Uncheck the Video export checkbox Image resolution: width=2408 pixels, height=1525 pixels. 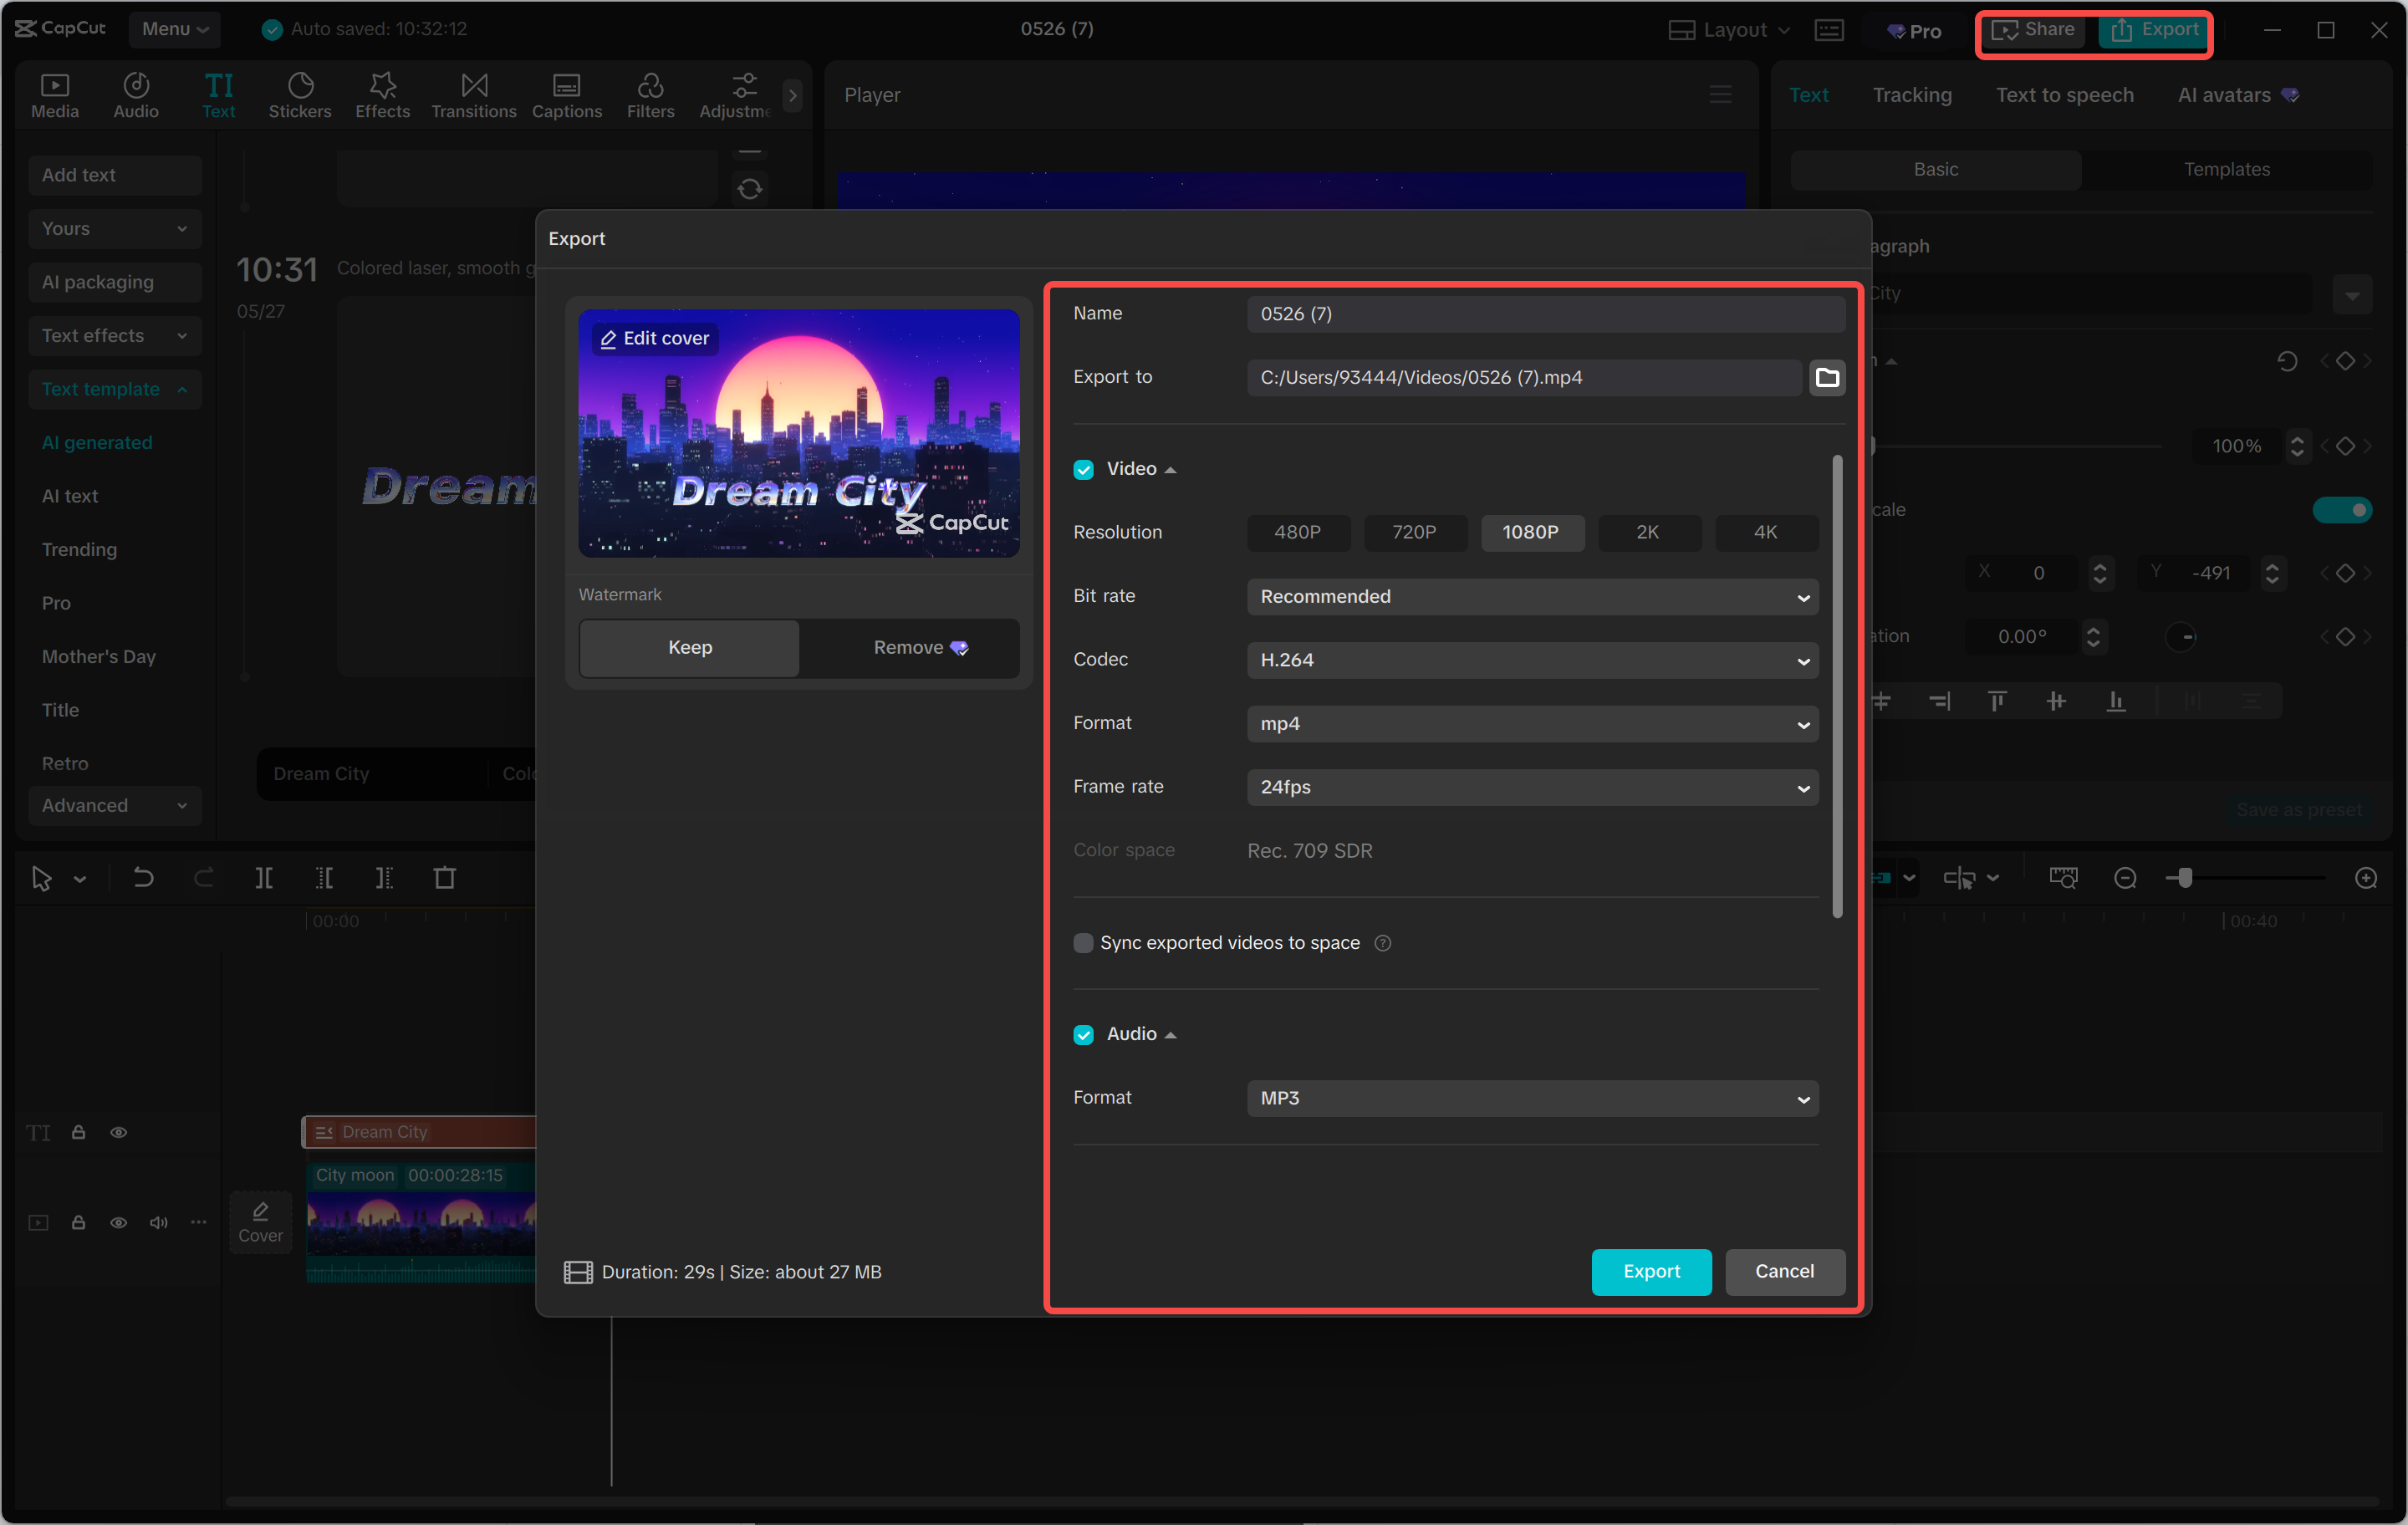(x=1083, y=469)
